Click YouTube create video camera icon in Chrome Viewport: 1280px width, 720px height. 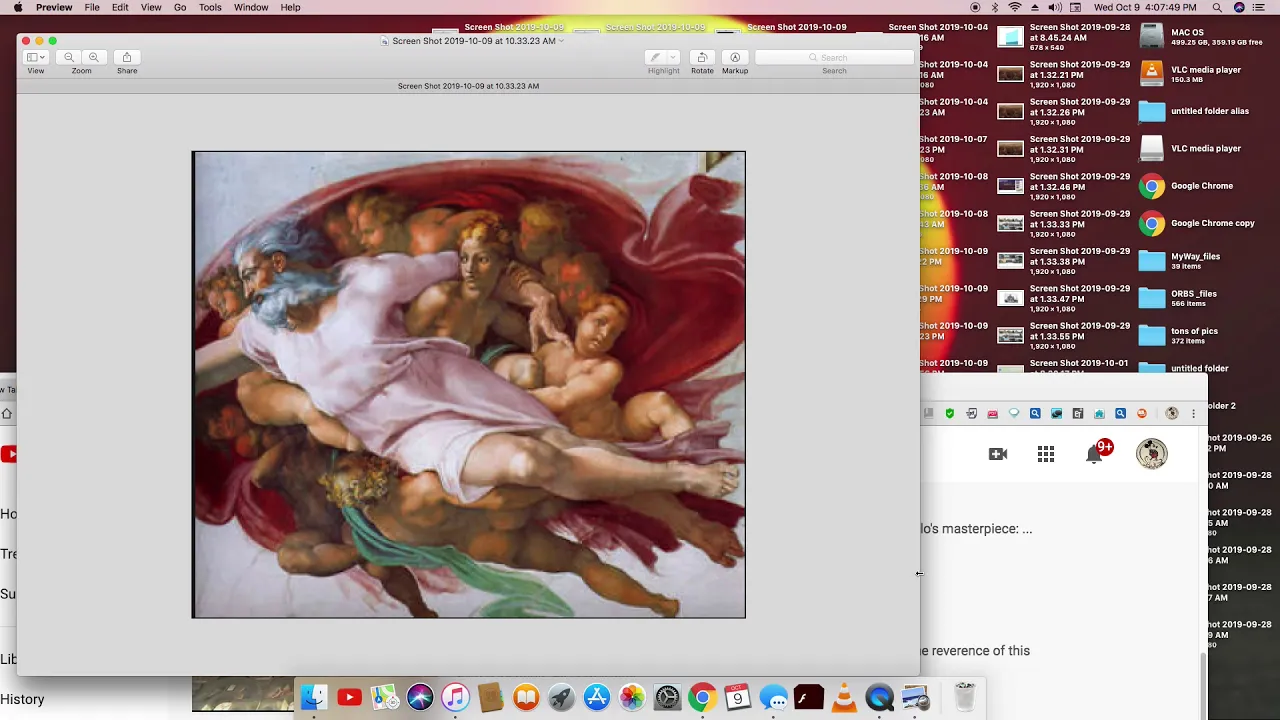pos(998,454)
